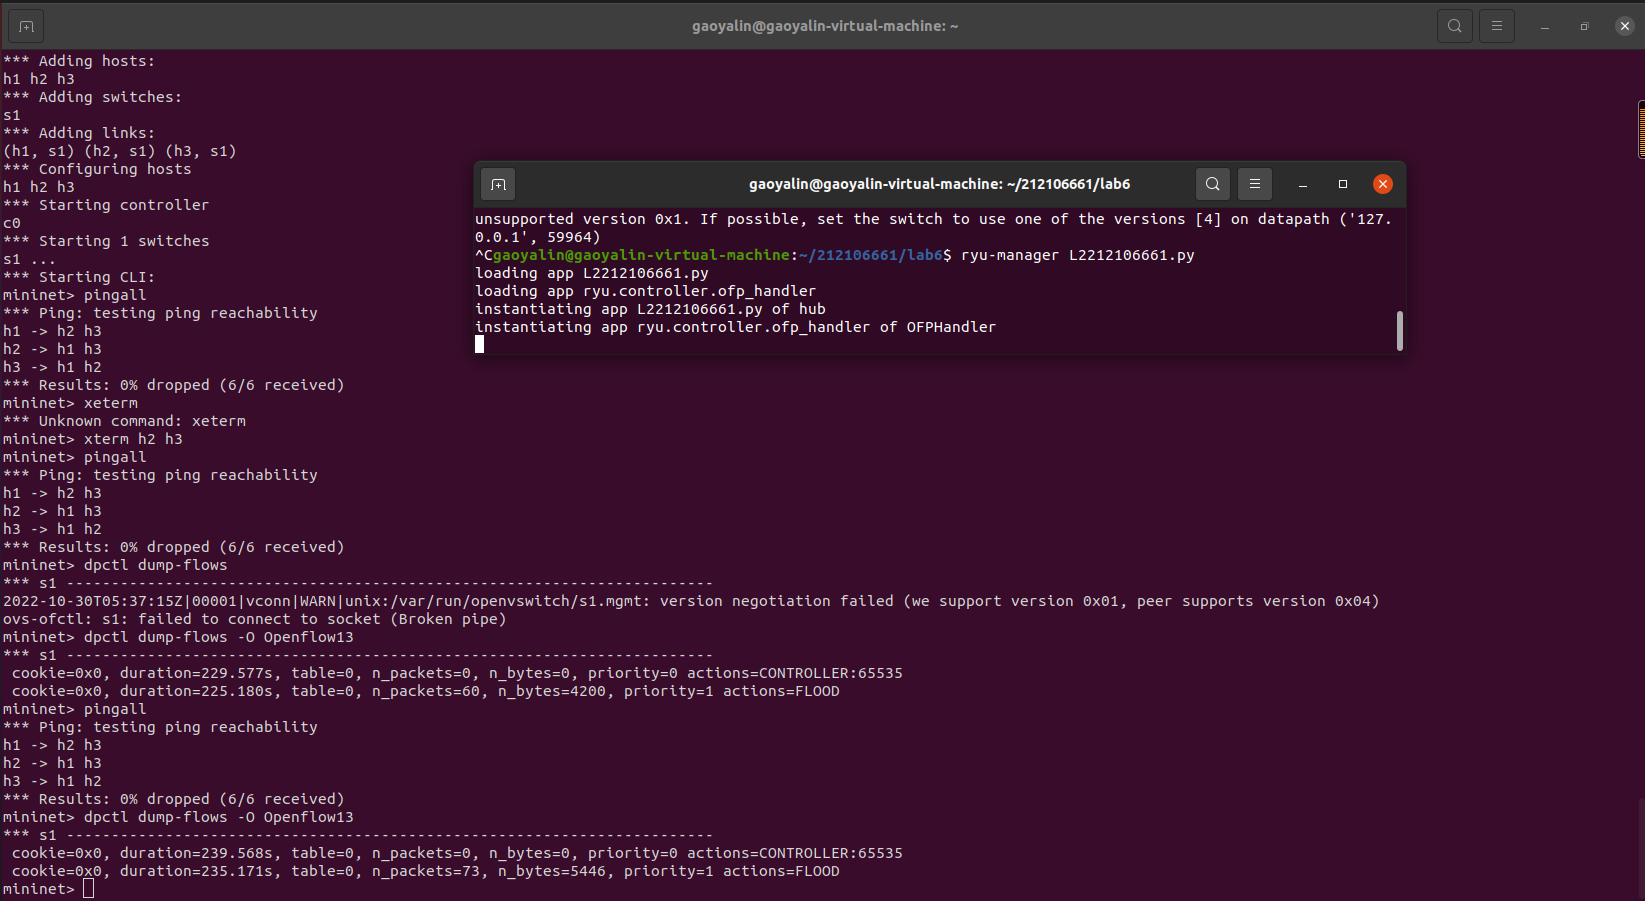The width and height of the screenshot is (1645, 901).
Task: Maximize the lab6 terminal window
Action: tap(1343, 184)
